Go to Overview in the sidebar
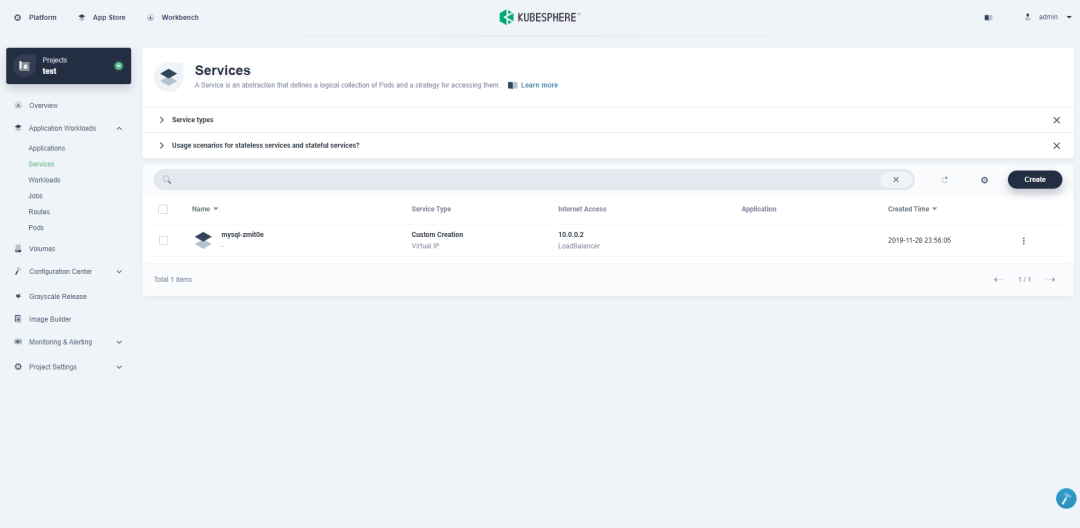1080x528 pixels. point(43,105)
